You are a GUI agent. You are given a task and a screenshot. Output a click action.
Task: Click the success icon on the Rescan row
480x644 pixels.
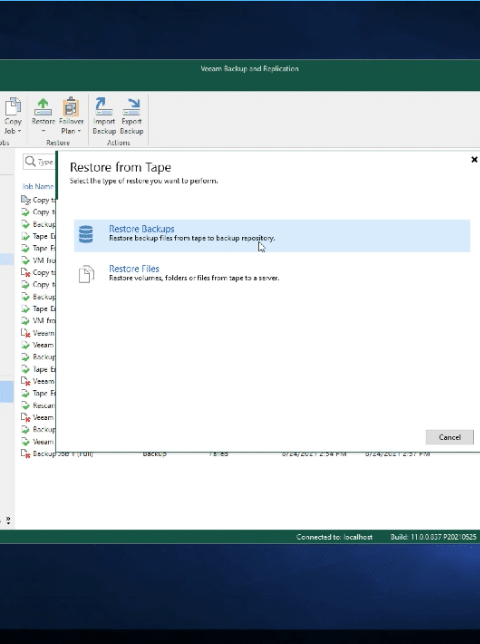(25, 406)
